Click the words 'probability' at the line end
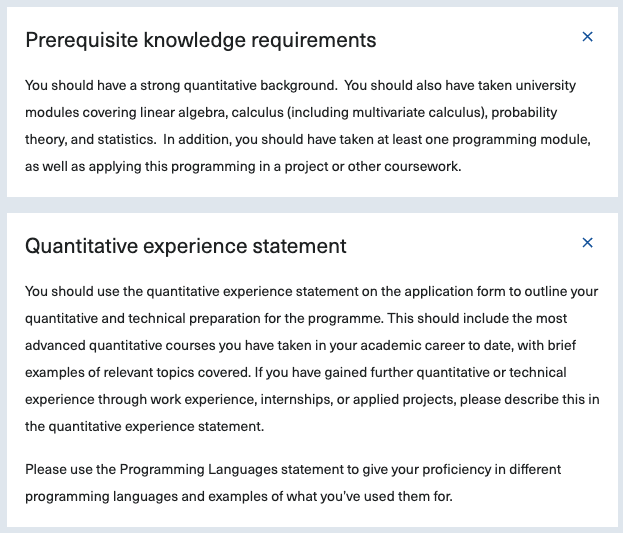Viewport: 623px width, 533px height. tap(524, 112)
